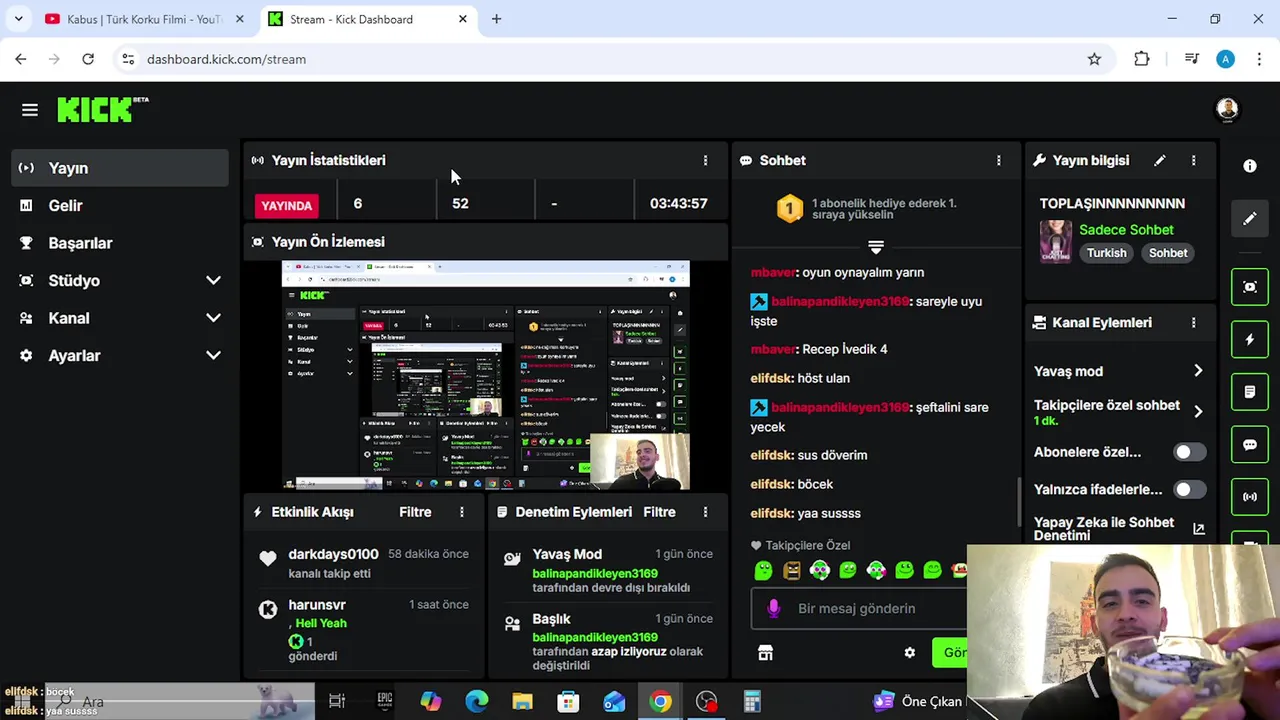
Task: Select the brown angry face emote
Action: 792,570
